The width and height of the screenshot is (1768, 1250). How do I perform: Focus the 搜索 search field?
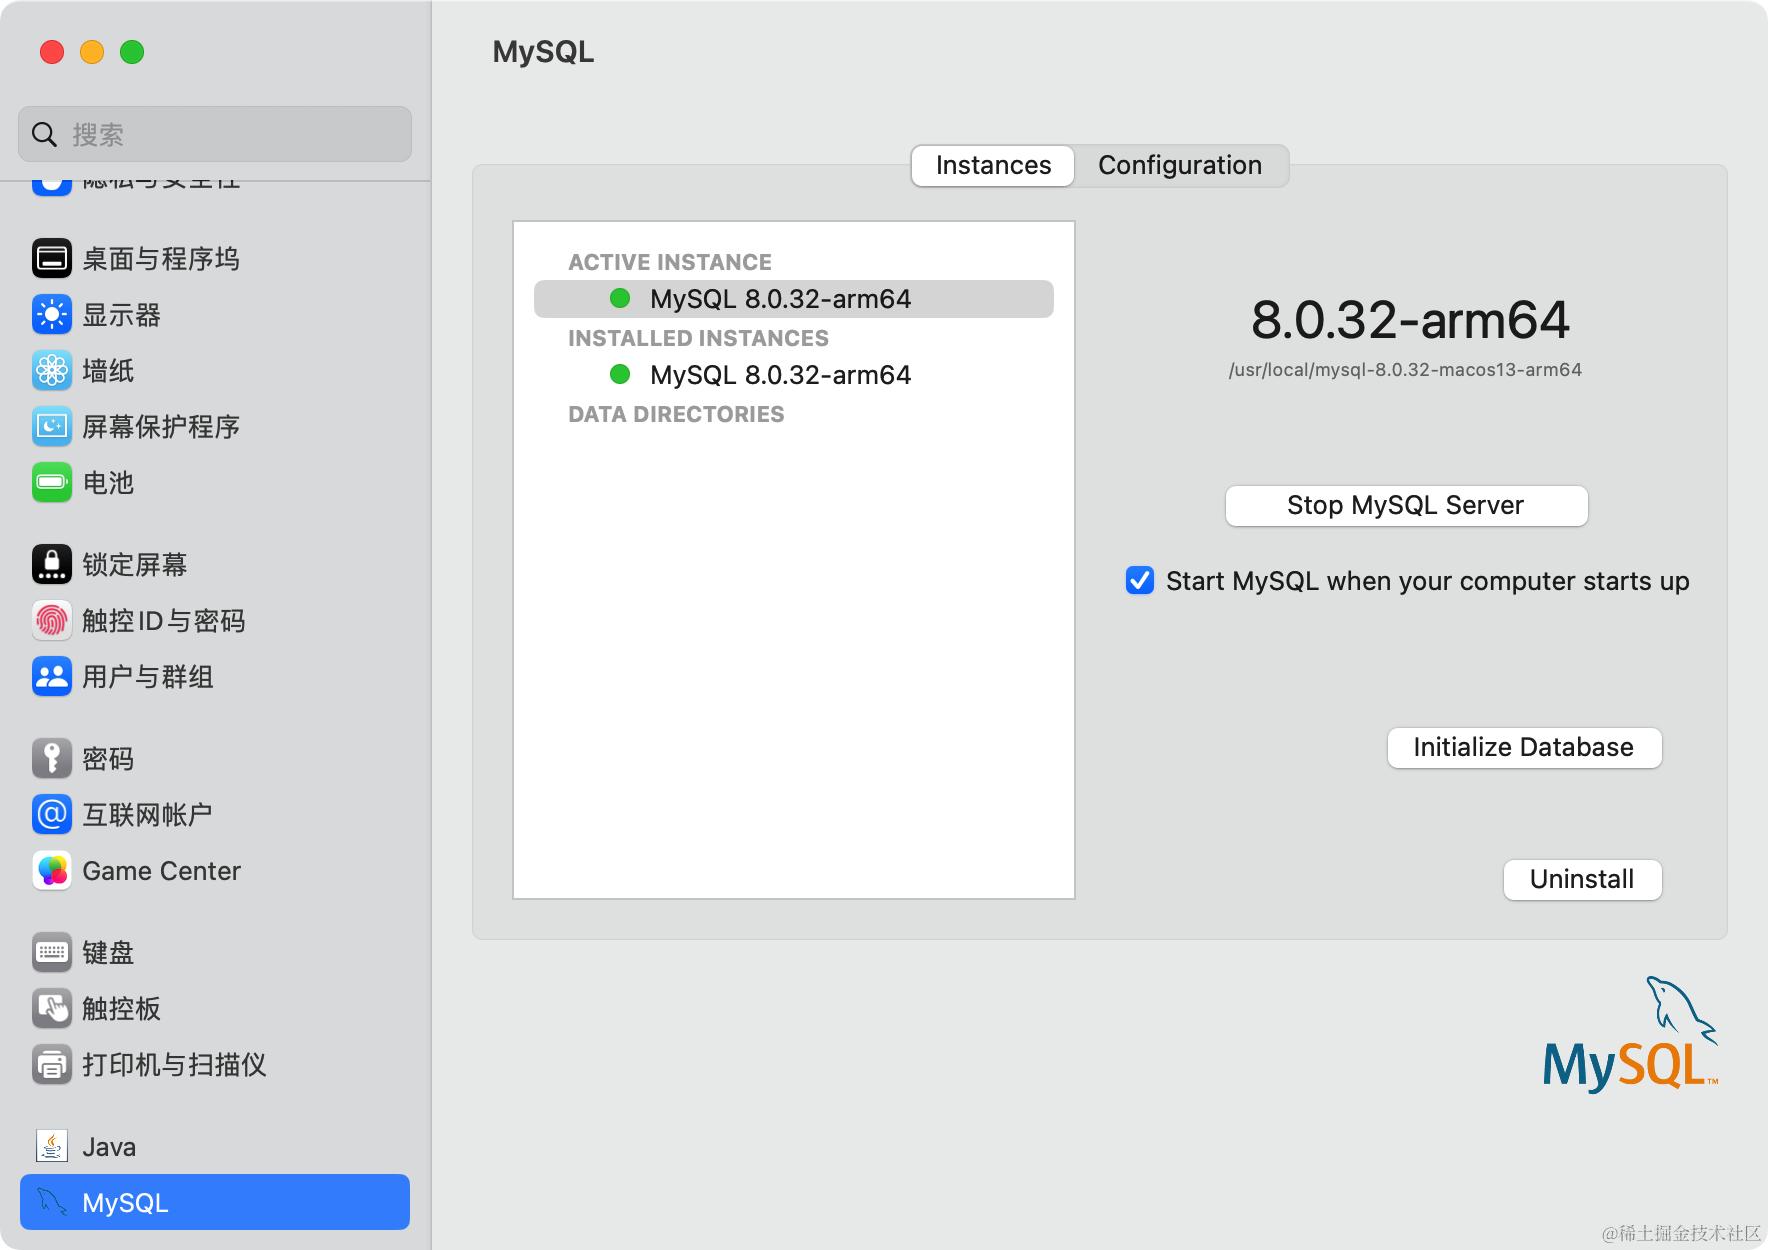click(x=215, y=134)
